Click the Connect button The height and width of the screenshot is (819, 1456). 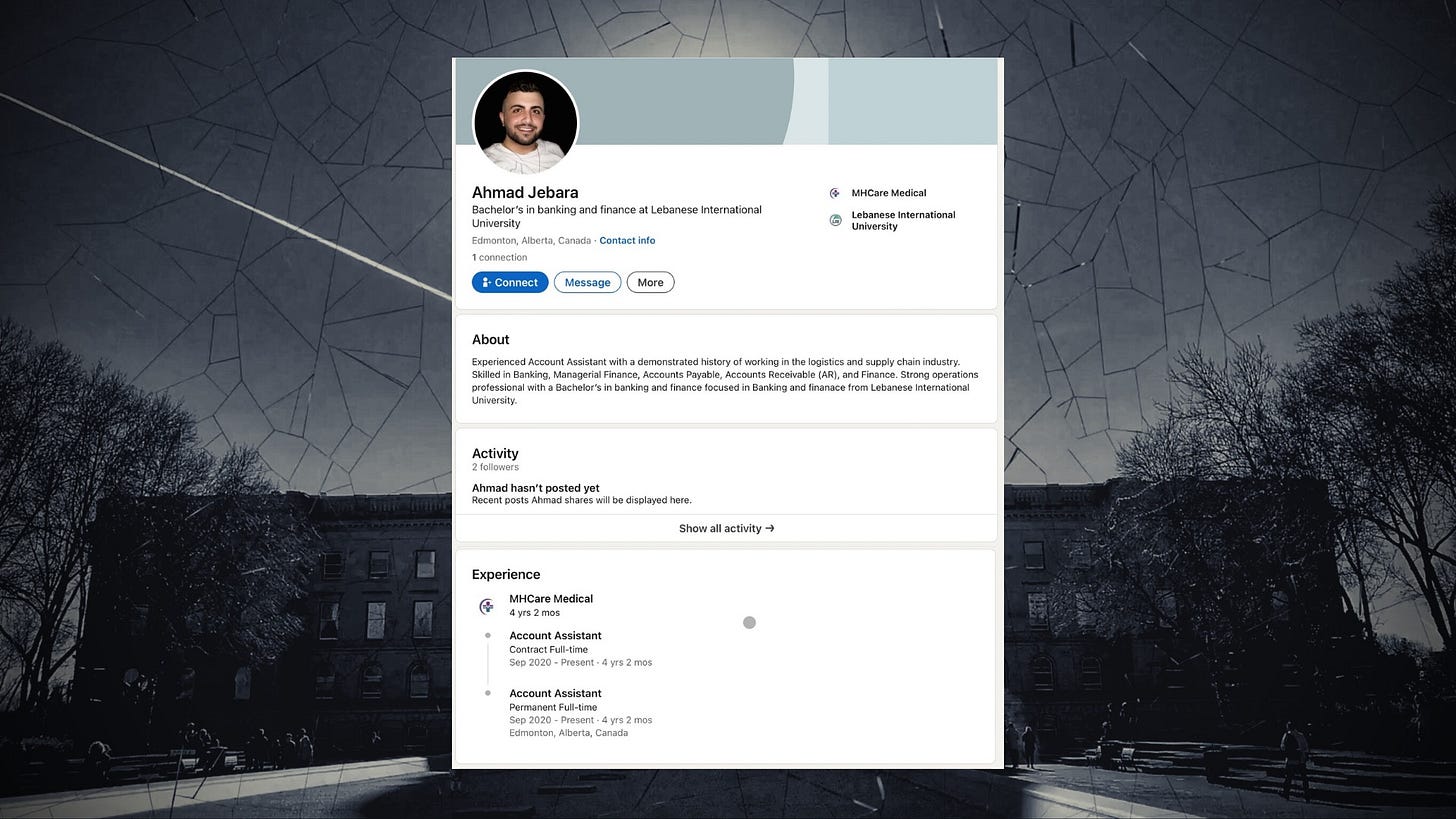[x=510, y=282]
